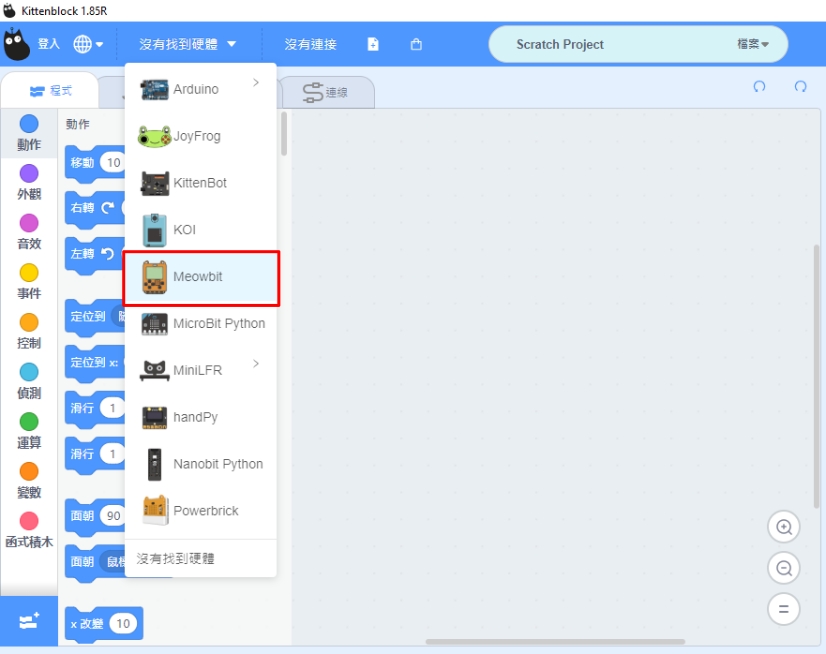Click the zoom in magnifier button
This screenshot has height=654, width=826.
[x=784, y=527]
